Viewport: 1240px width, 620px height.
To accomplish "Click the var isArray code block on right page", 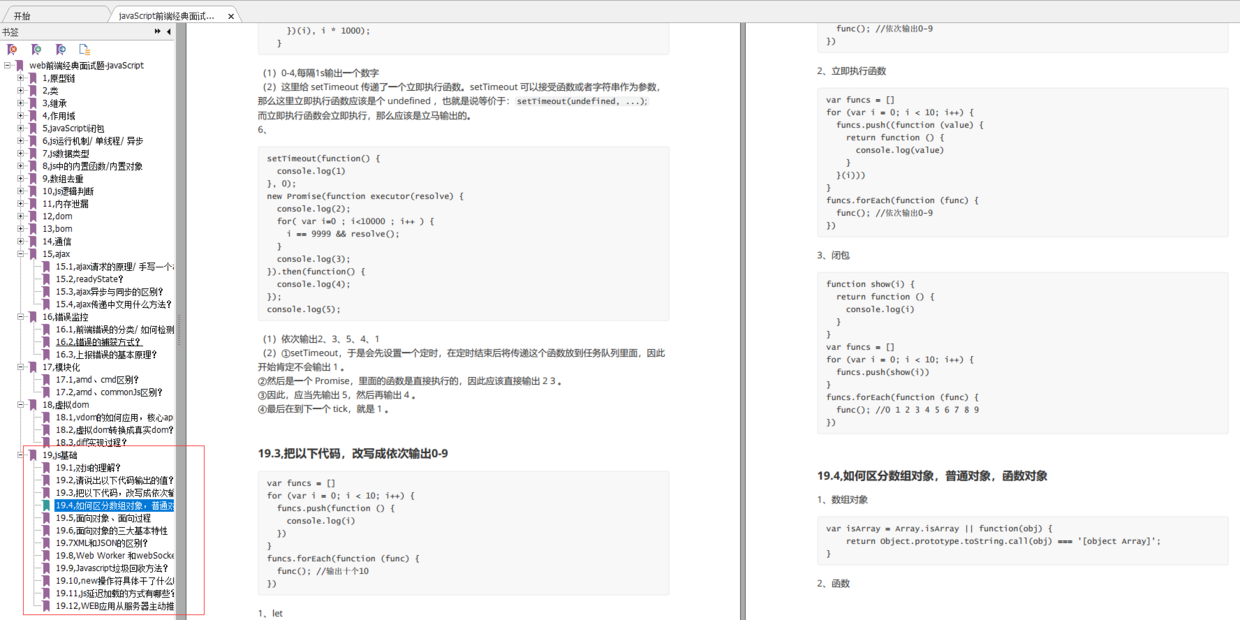I will pyautogui.click(x=1022, y=541).
